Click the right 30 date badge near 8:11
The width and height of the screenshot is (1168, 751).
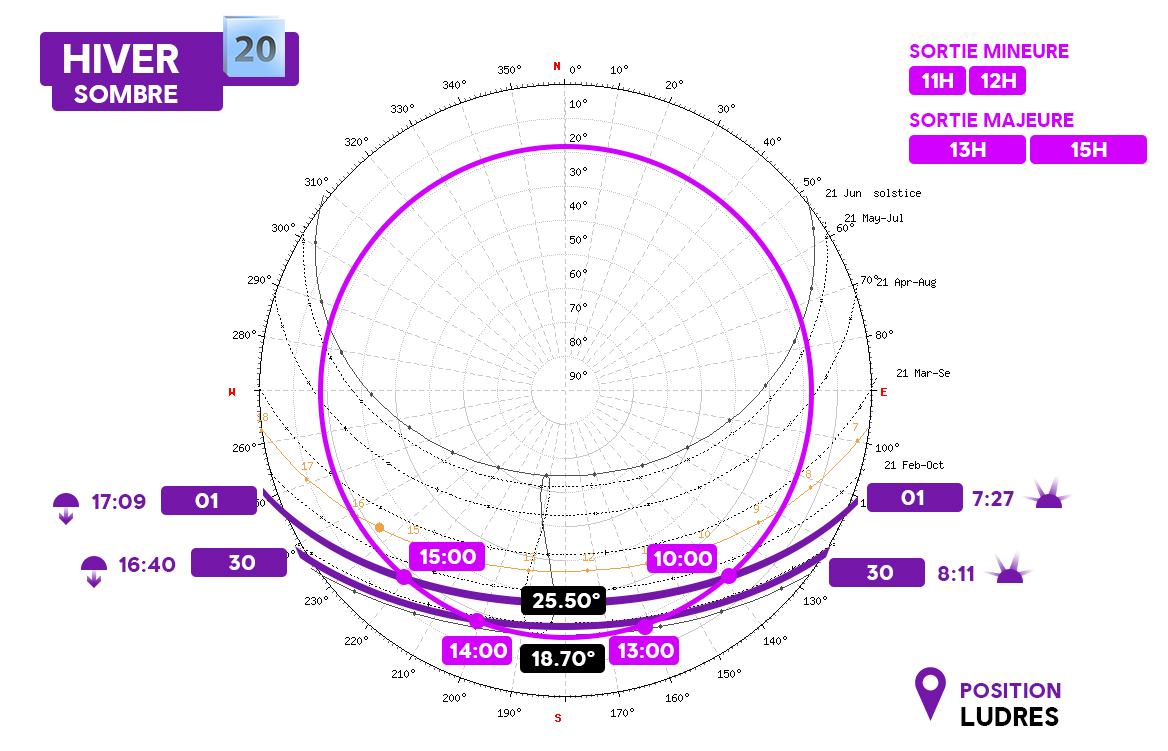(x=877, y=572)
